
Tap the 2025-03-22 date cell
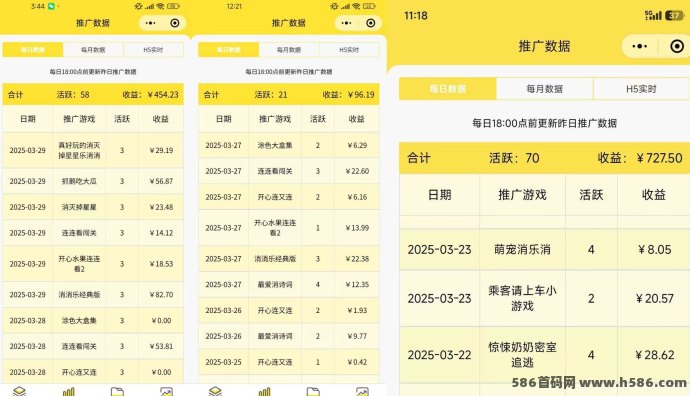440,355
